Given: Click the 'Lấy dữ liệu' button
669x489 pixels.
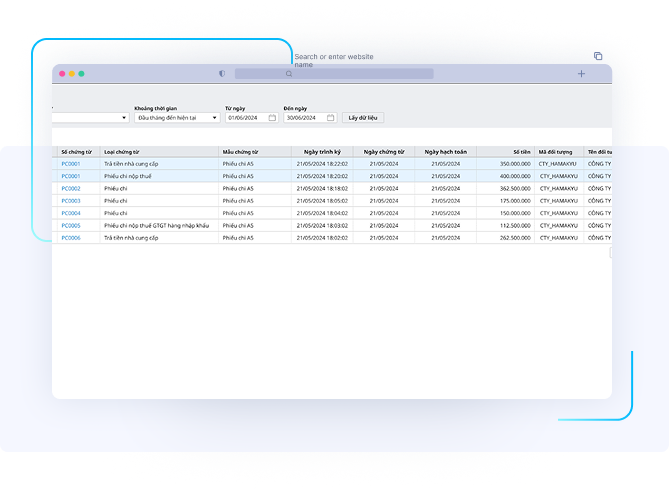Looking at the screenshot, I should click(361, 118).
